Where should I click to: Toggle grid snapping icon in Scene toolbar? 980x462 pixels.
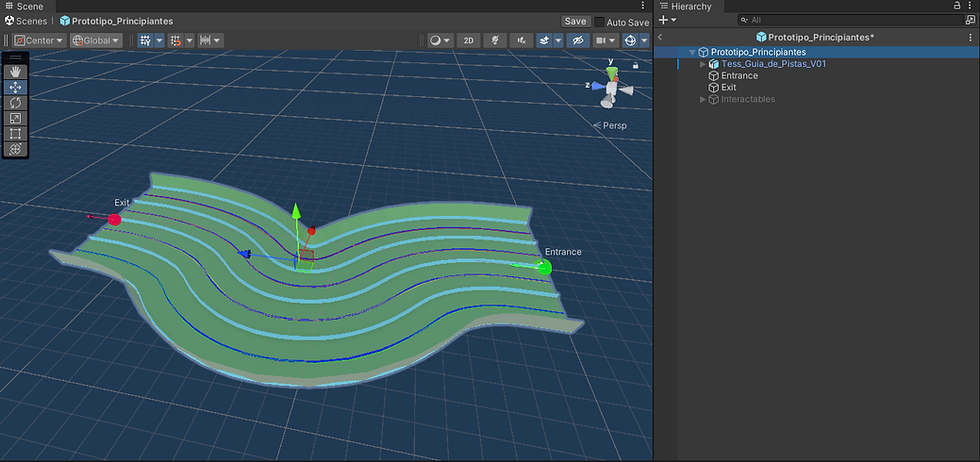tap(146, 41)
